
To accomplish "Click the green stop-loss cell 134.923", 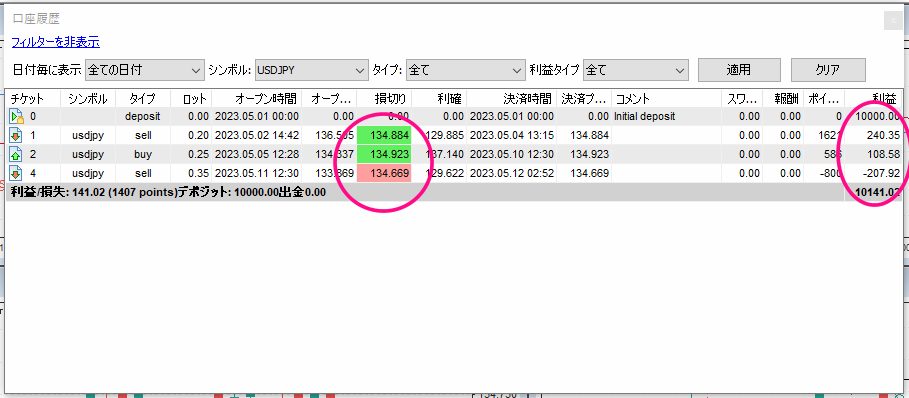I will click(384, 154).
